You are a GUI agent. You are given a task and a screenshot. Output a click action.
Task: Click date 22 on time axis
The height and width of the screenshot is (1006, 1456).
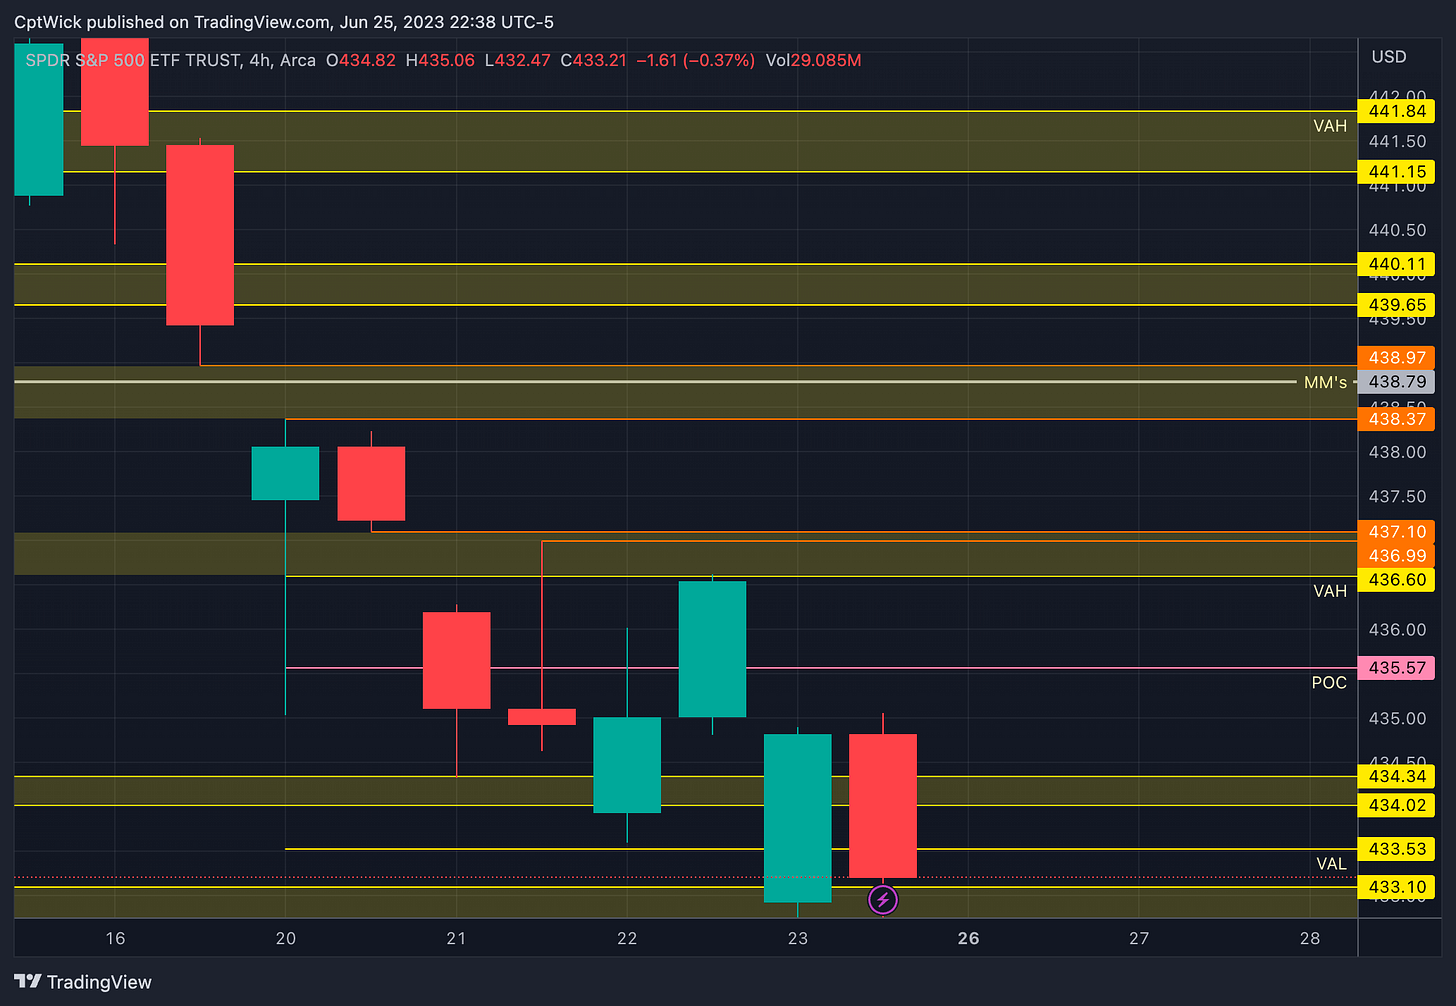click(x=627, y=938)
